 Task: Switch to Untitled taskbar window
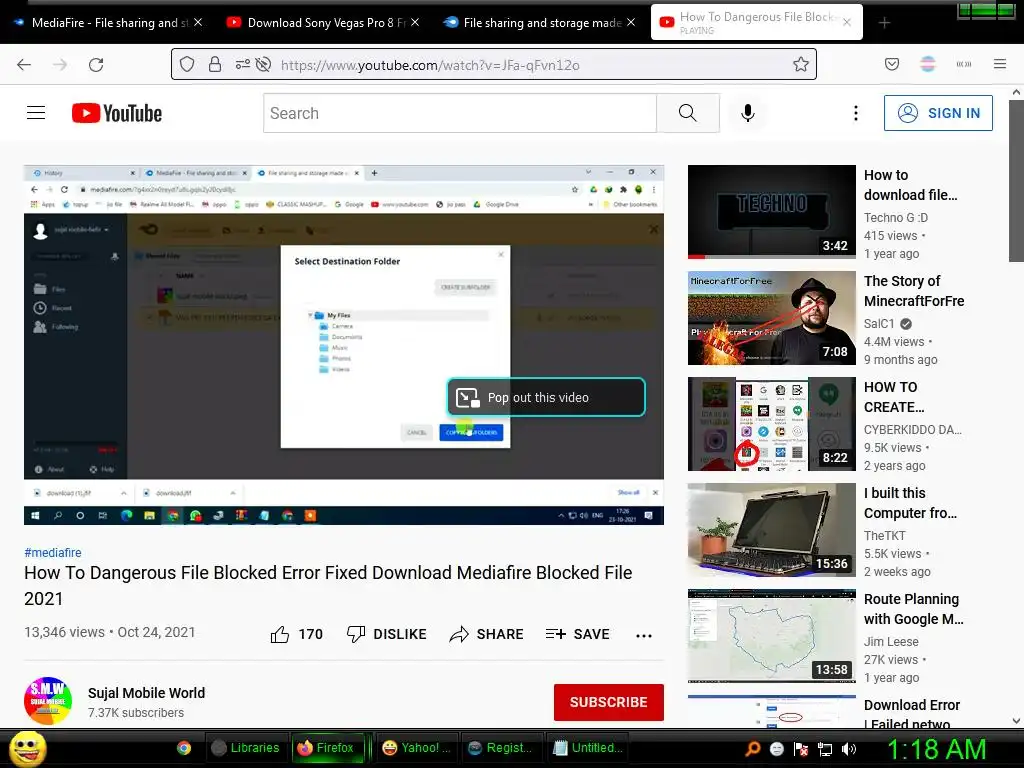(x=588, y=748)
